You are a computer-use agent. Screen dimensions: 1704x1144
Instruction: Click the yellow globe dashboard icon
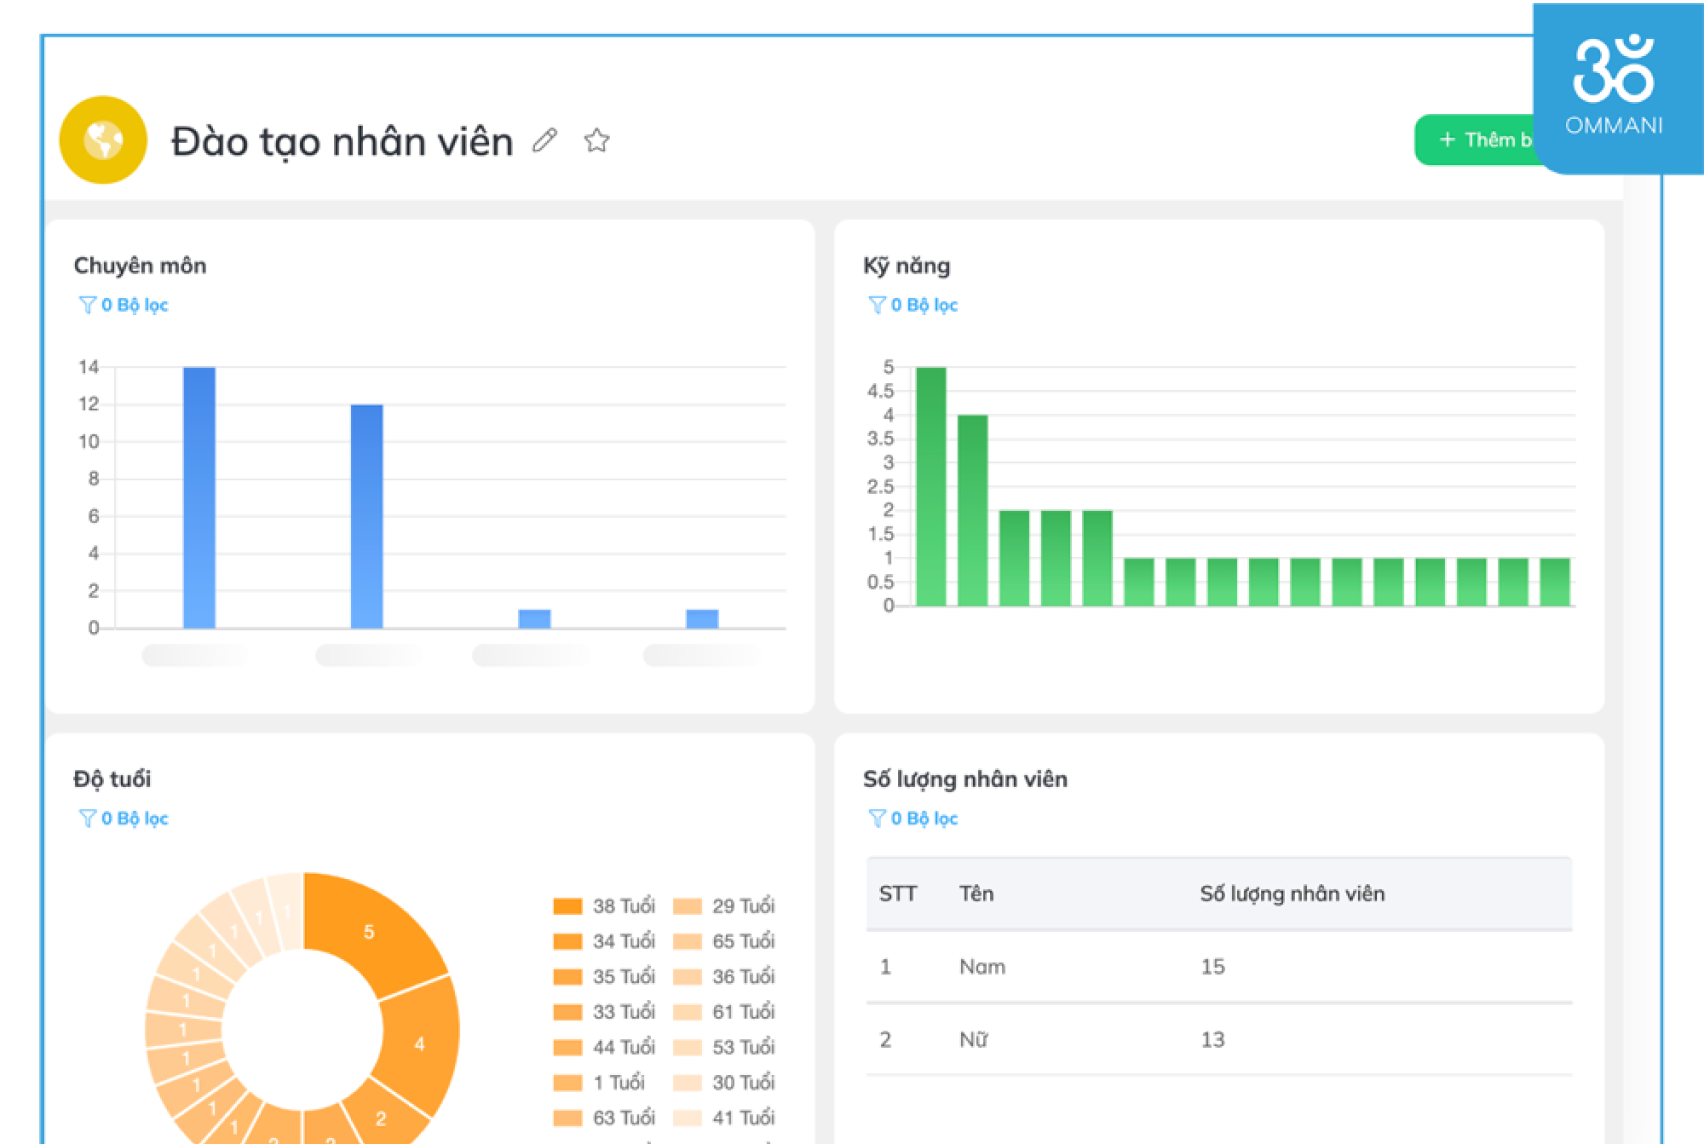click(103, 140)
